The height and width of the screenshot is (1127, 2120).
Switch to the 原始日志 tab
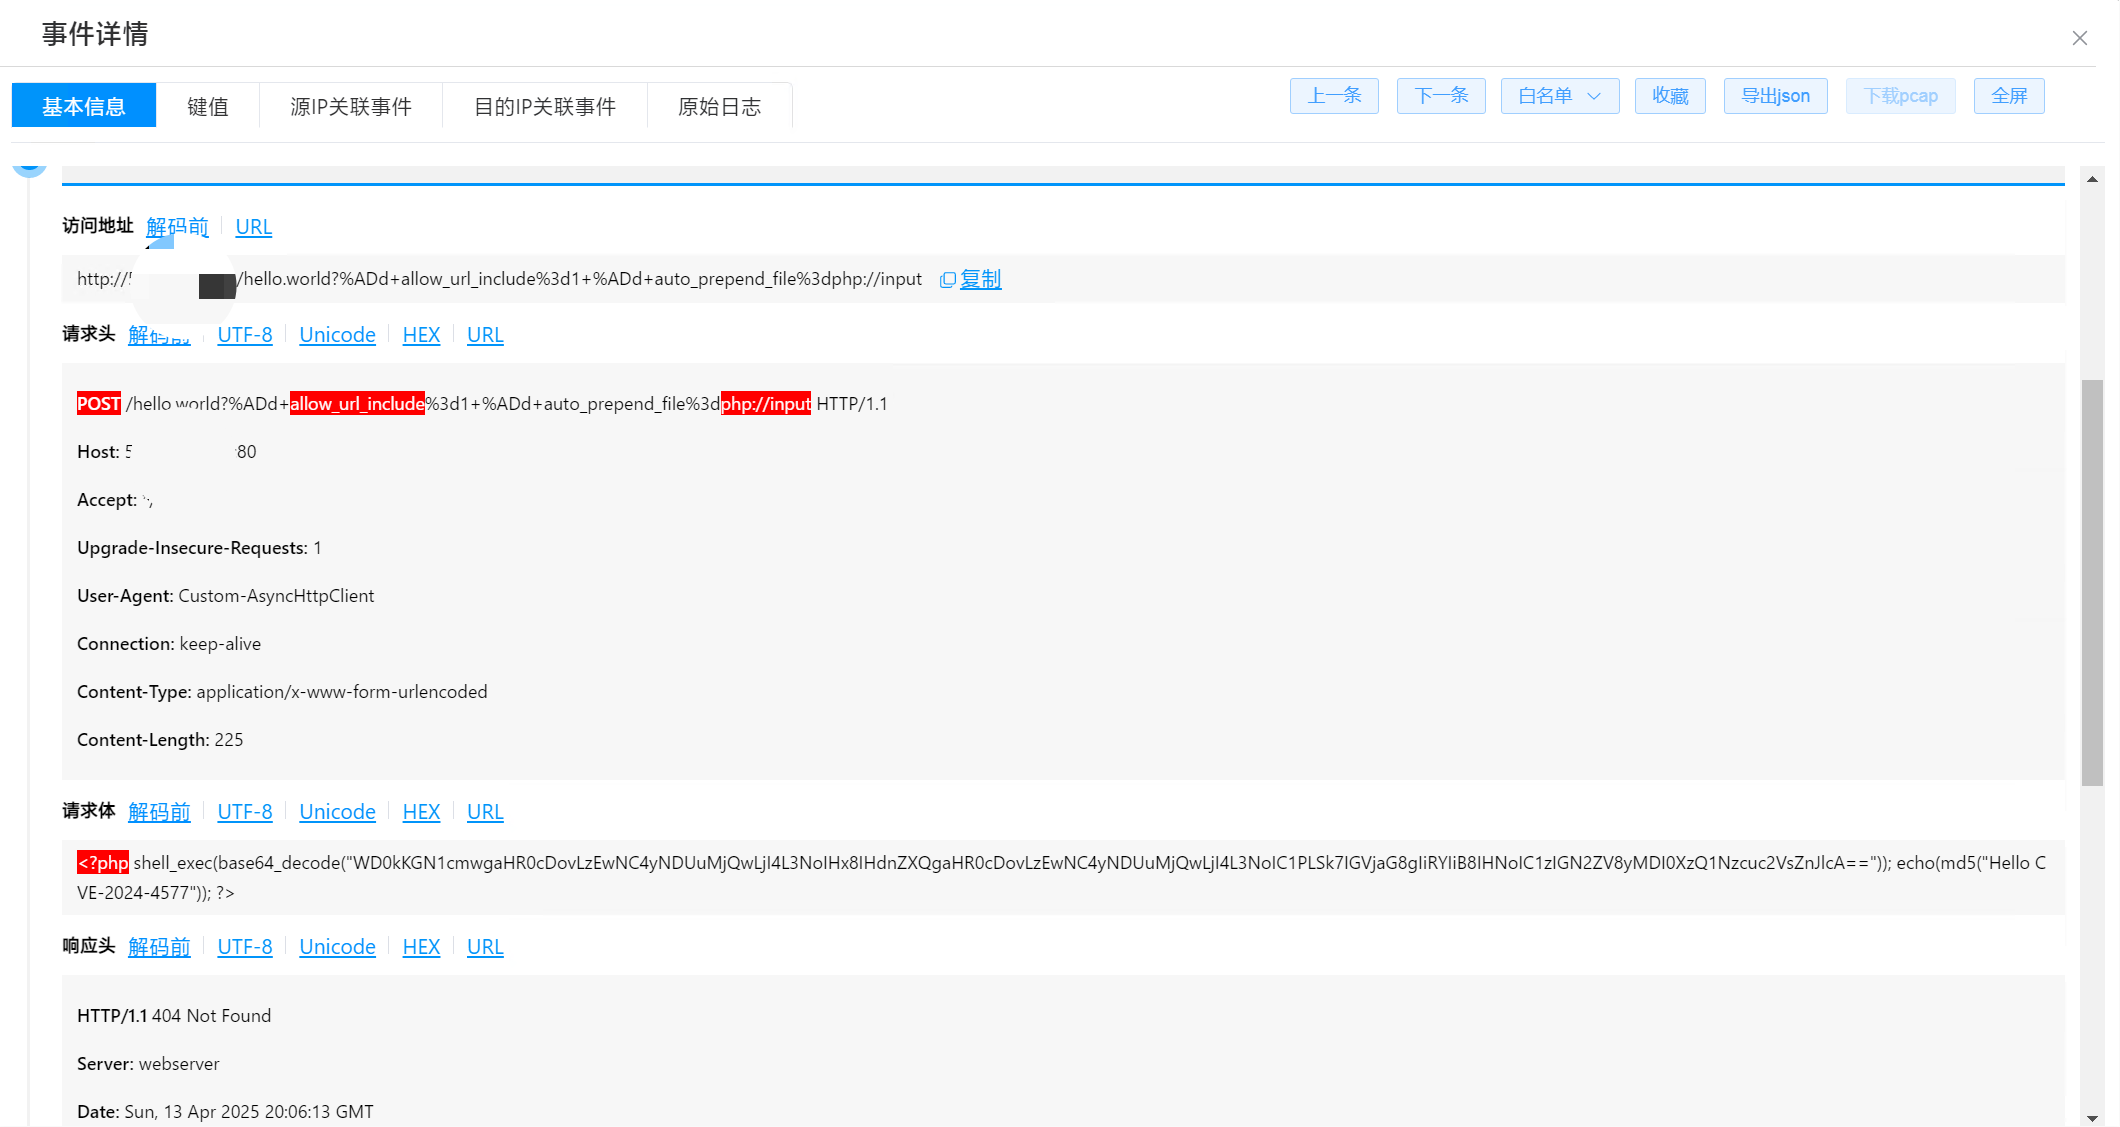pos(719,106)
